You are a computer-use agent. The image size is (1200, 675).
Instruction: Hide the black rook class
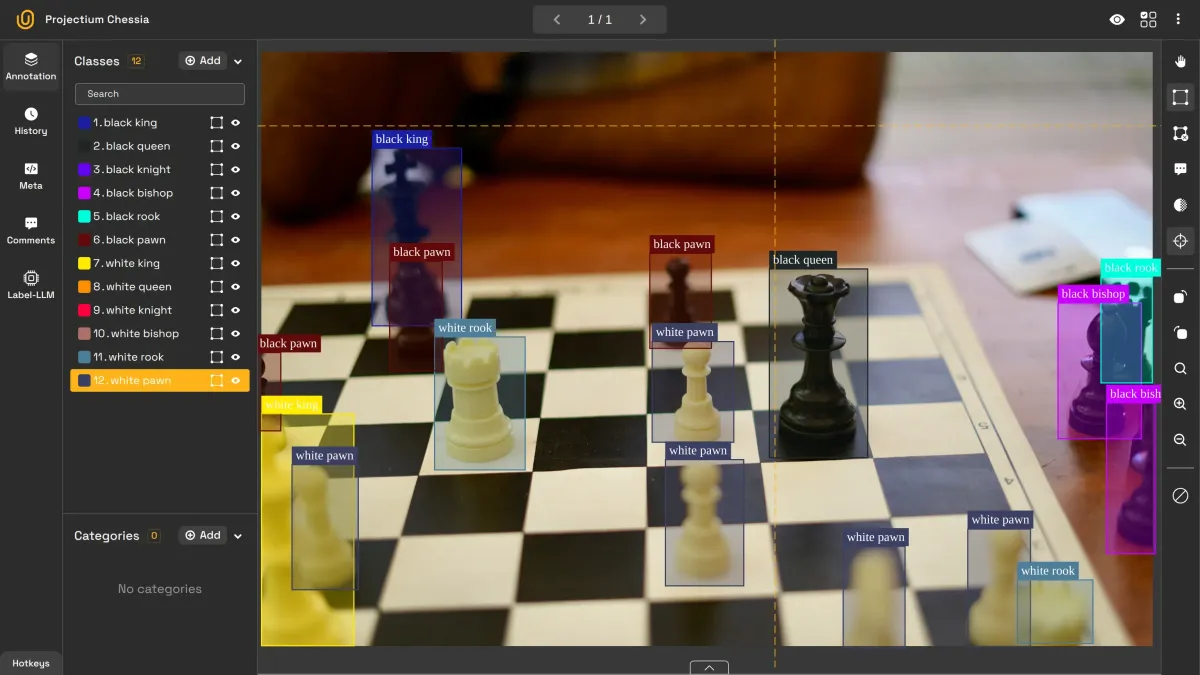tap(236, 216)
